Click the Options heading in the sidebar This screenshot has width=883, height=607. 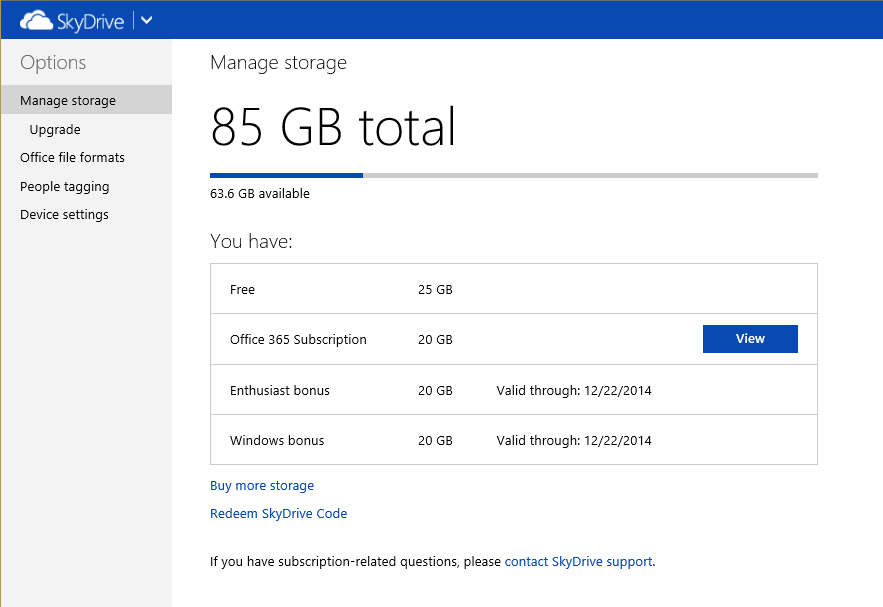click(x=53, y=63)
